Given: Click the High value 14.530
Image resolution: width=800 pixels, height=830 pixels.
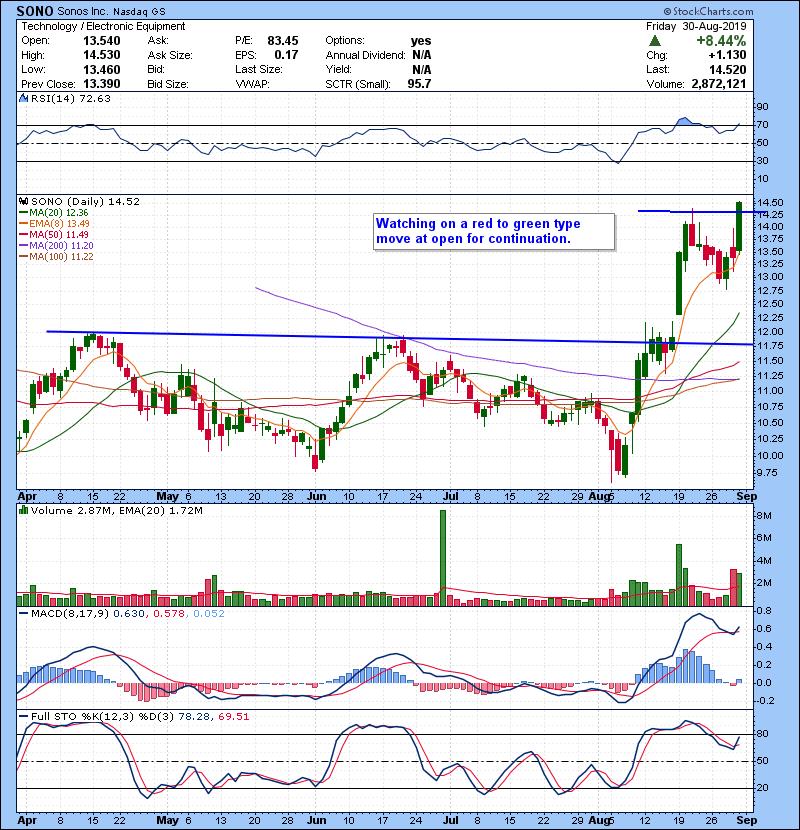Looking at the screenshot, I should coord(102,55).
